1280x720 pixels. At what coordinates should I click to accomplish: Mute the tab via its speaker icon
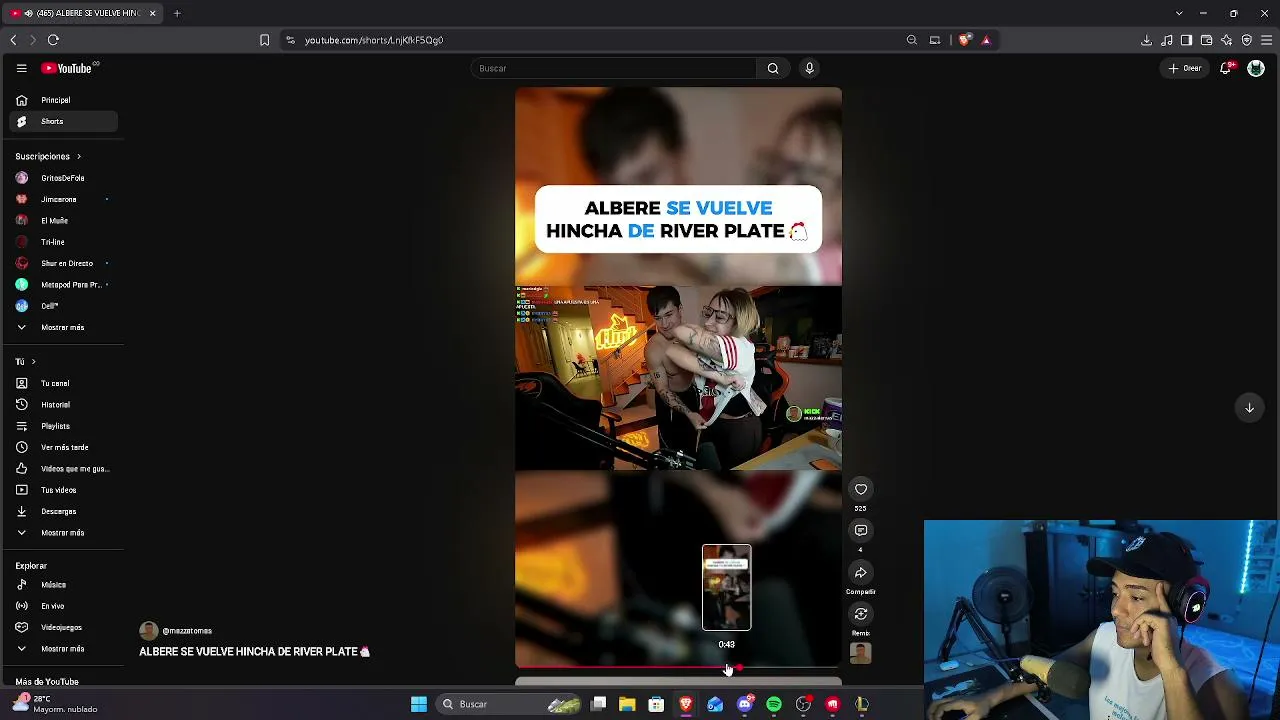28,13
